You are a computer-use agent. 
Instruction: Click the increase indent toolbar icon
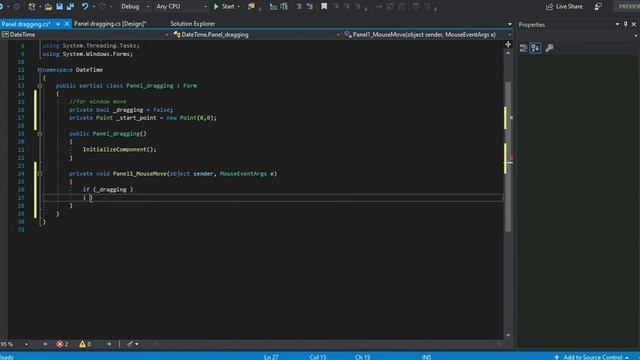[284, 7]
